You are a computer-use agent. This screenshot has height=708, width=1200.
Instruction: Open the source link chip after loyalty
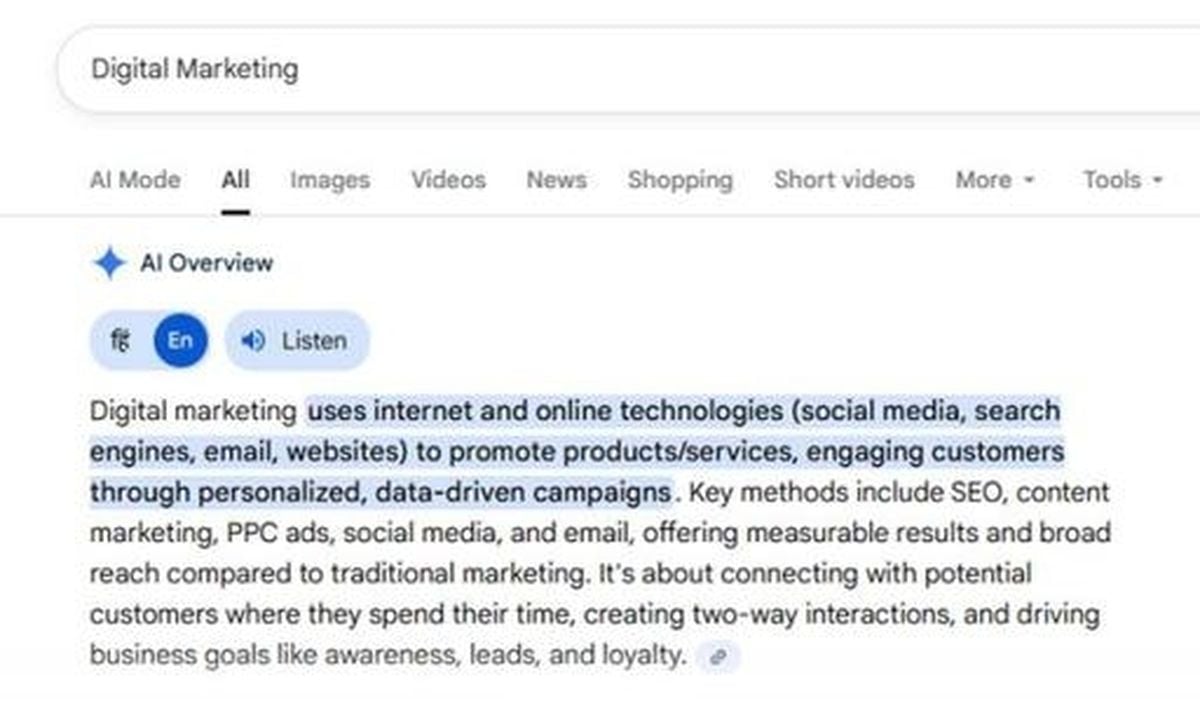(x=720, y=657)
